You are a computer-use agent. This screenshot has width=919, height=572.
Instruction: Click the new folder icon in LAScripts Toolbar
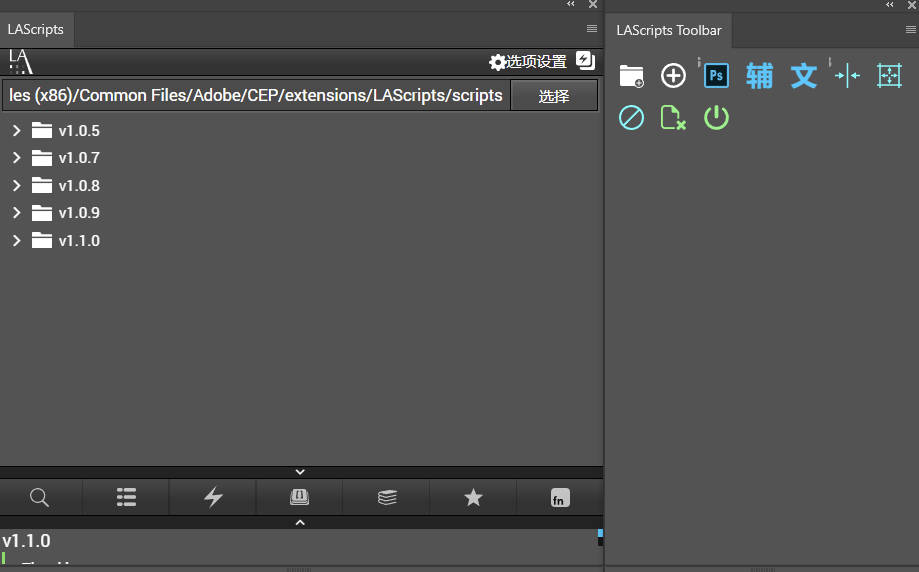[631, 76]
